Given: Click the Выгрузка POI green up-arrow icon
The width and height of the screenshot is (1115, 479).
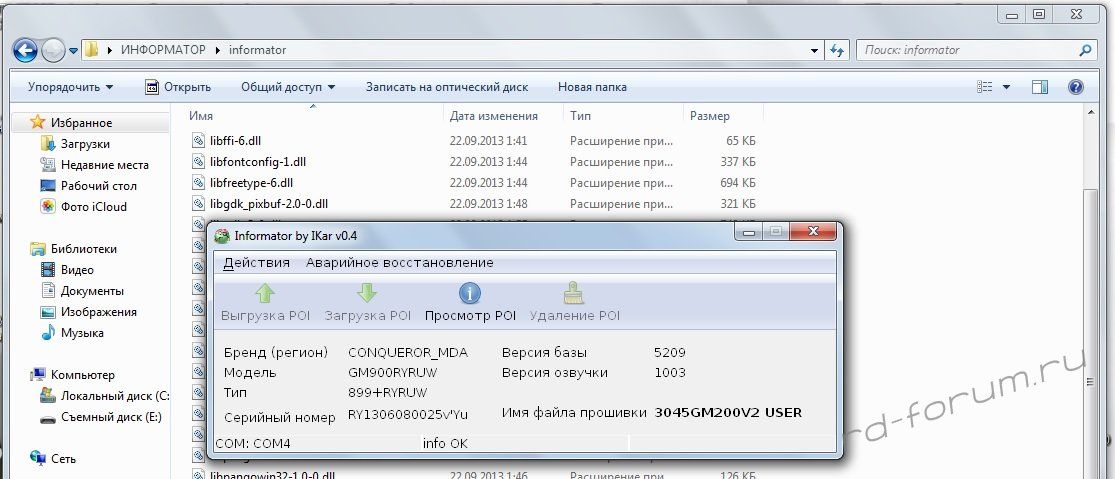Looking at the screenshot, I should [x=265, y=293].
